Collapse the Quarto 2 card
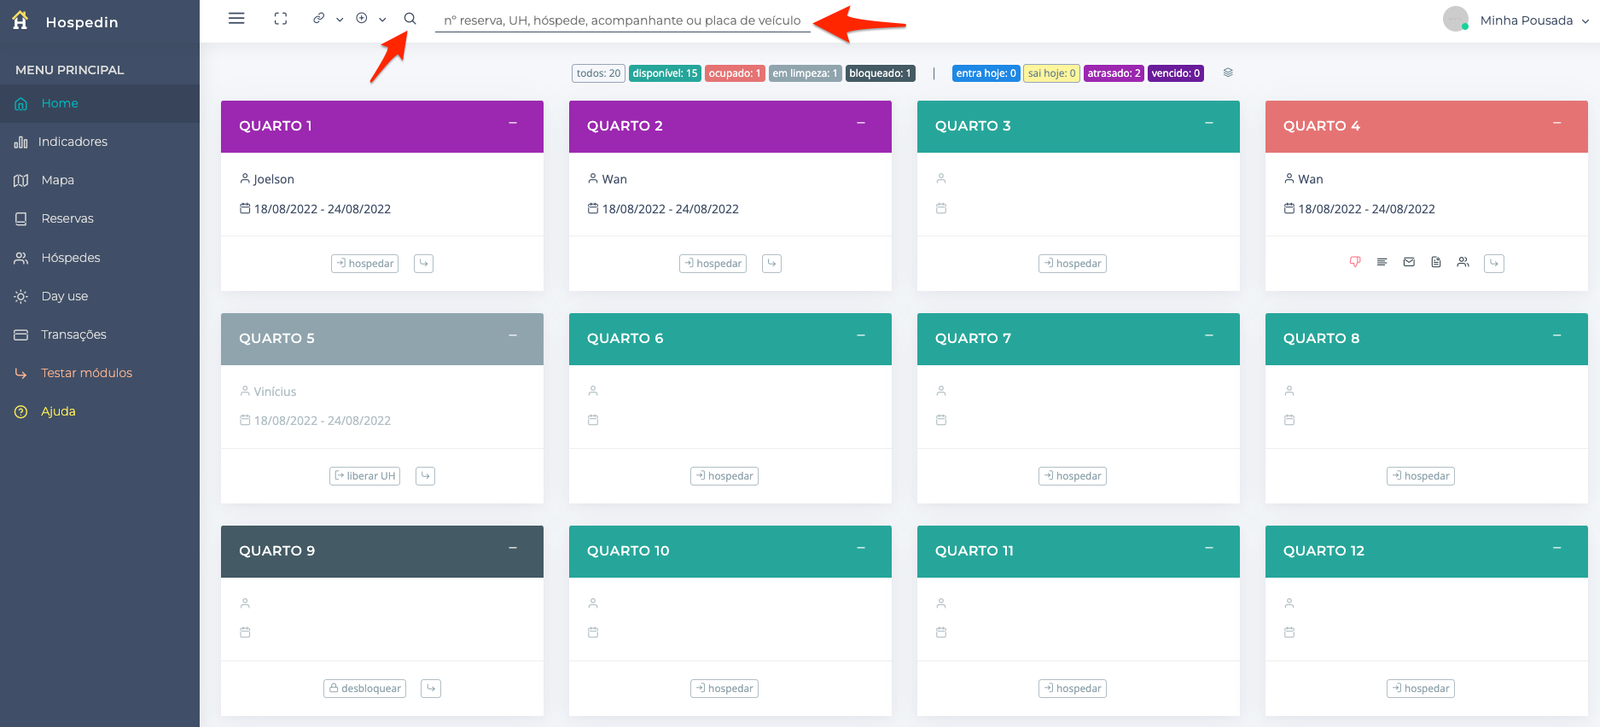 click(x=861, y=123)
